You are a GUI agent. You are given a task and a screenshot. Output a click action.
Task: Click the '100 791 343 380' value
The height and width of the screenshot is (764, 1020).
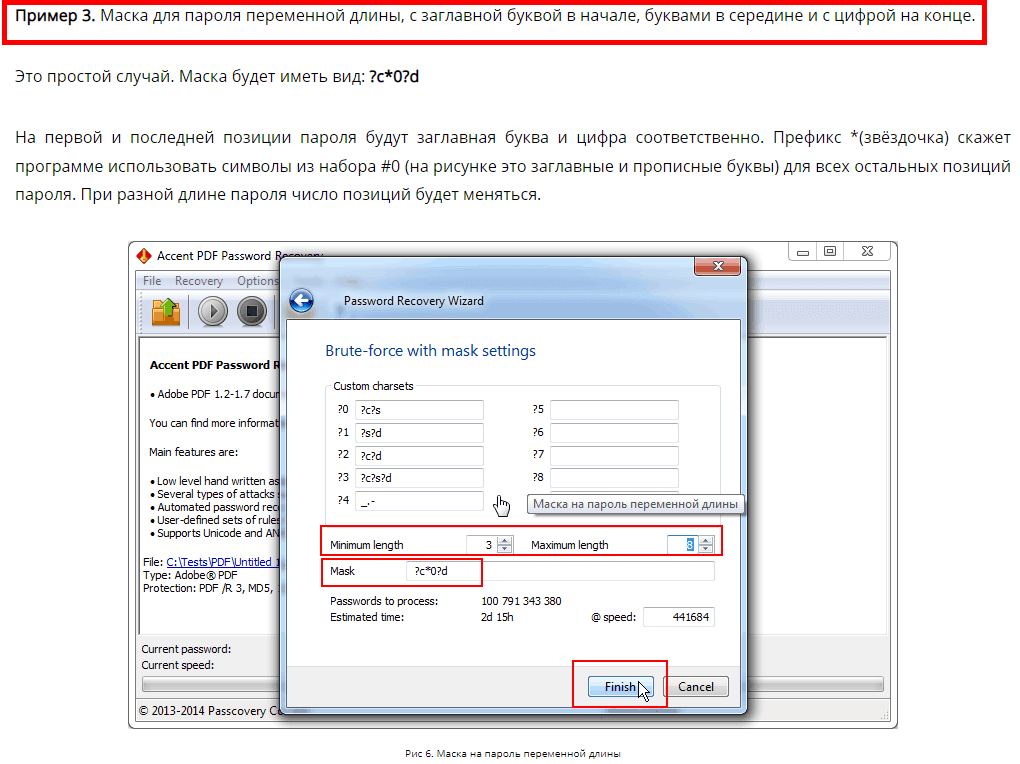[x=521, y=601]
